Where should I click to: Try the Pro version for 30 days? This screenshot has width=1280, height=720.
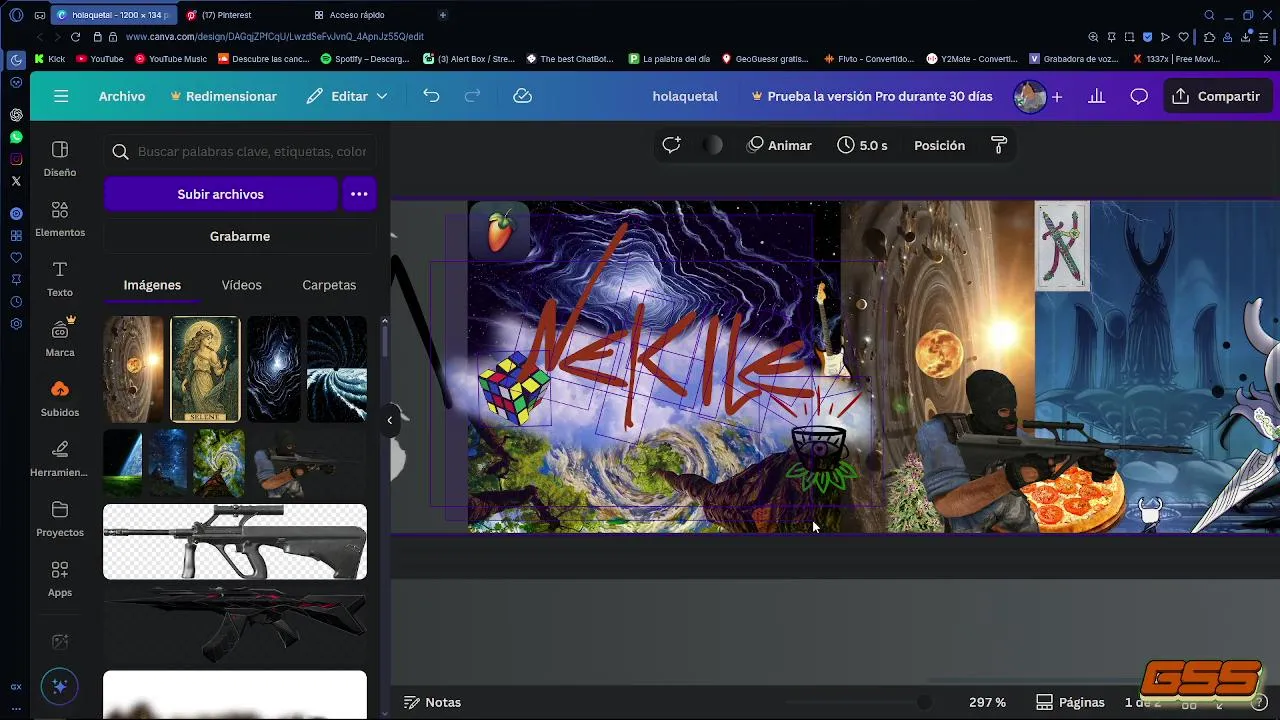tap(870, 96)
